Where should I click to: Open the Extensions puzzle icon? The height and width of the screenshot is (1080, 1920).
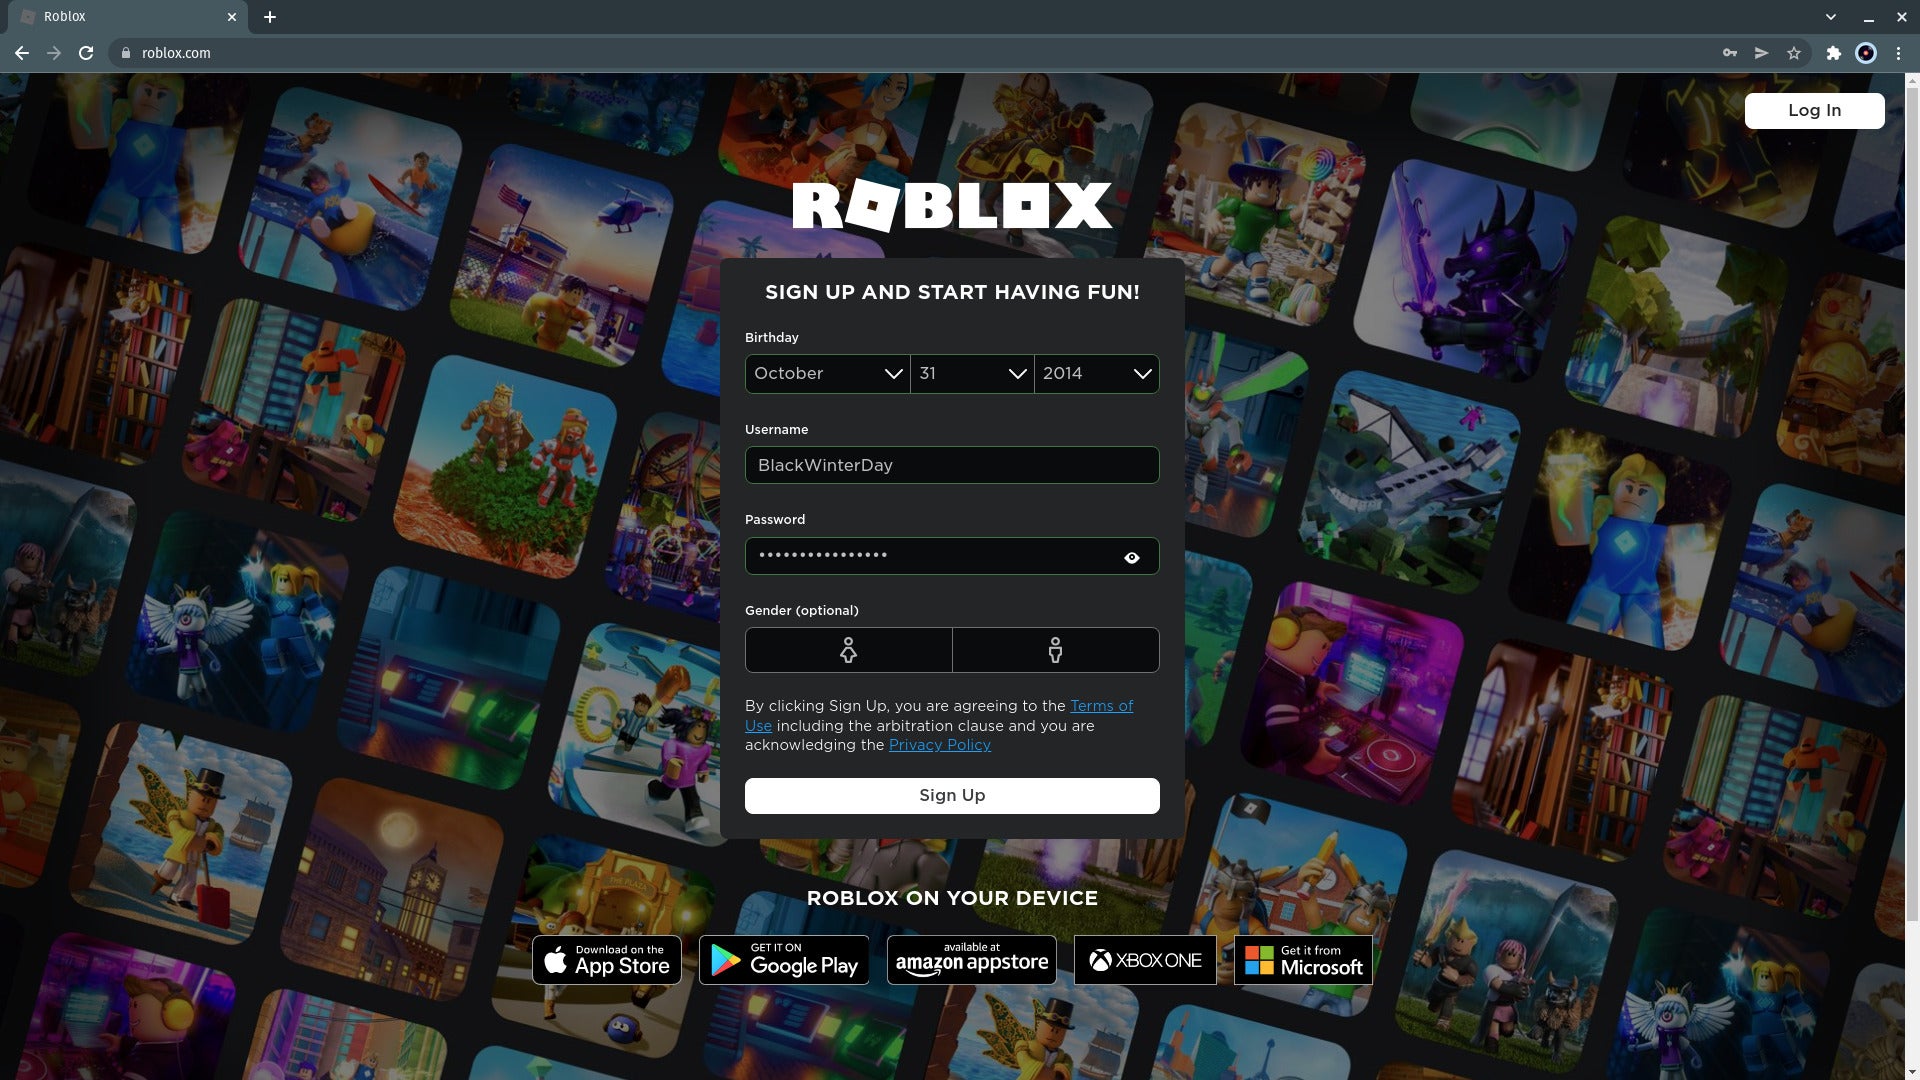[1833, 53]
